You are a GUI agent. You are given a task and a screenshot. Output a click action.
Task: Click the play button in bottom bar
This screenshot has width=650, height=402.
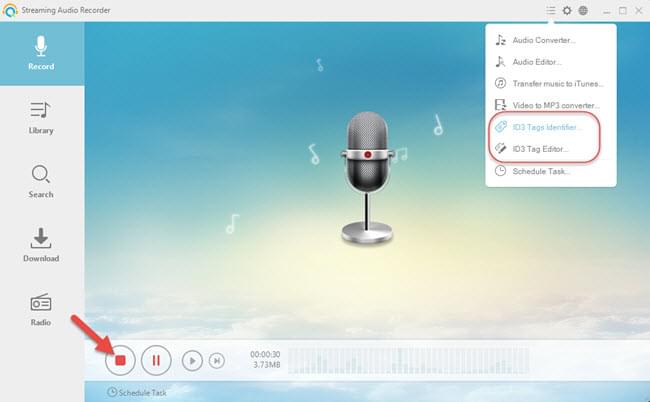pos(192,361)
